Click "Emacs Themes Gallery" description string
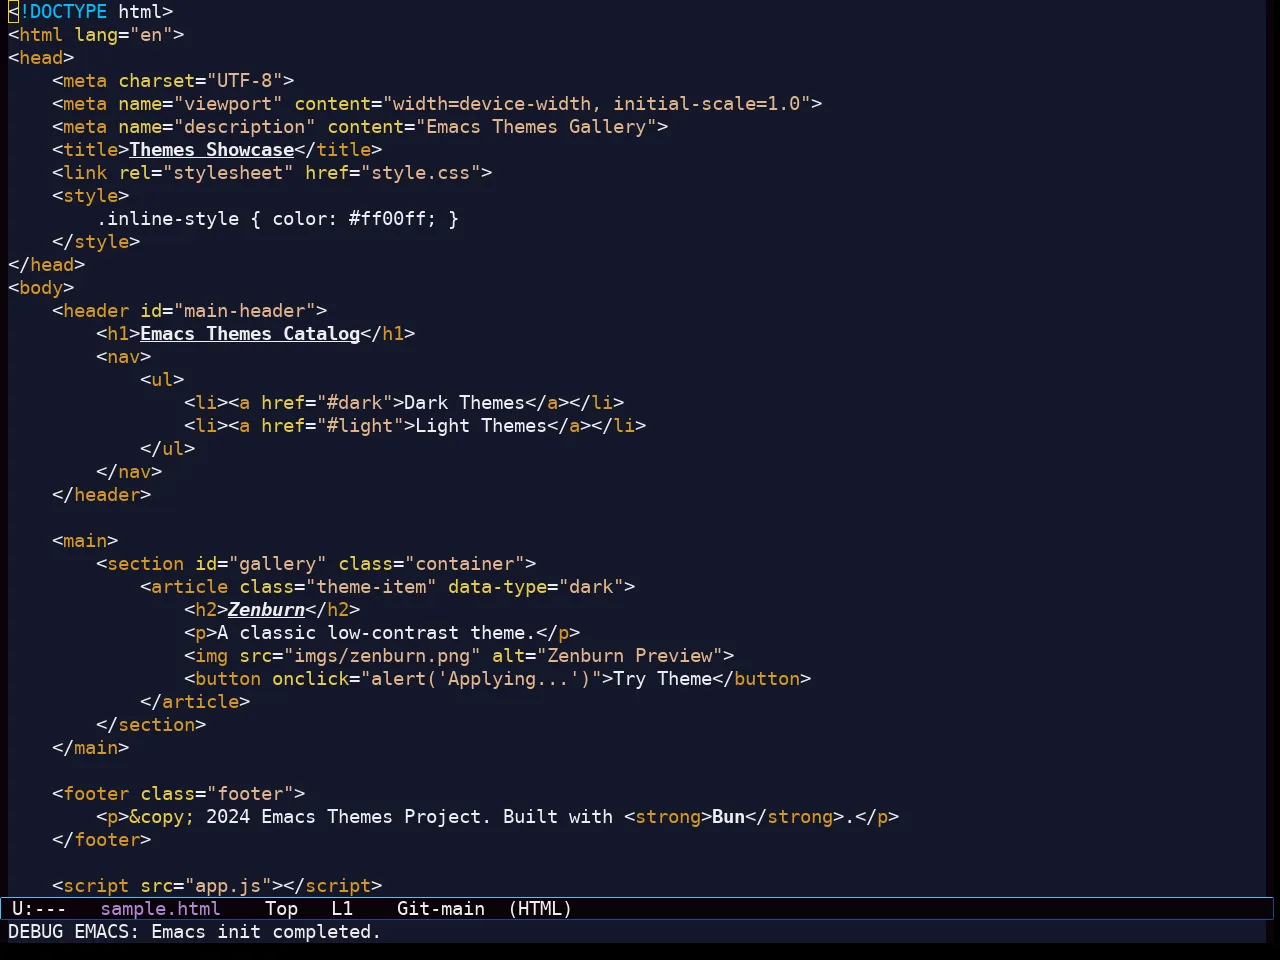 click(536, 127)
